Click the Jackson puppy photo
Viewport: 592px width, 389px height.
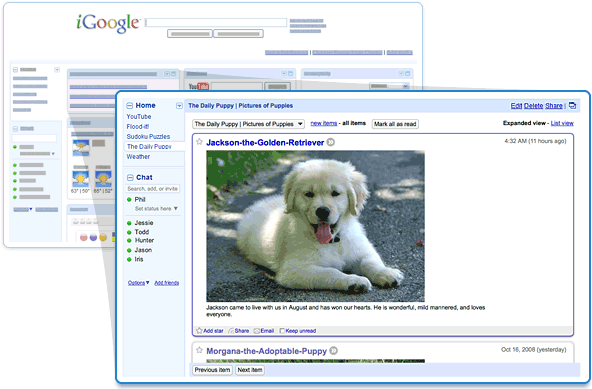315,226
